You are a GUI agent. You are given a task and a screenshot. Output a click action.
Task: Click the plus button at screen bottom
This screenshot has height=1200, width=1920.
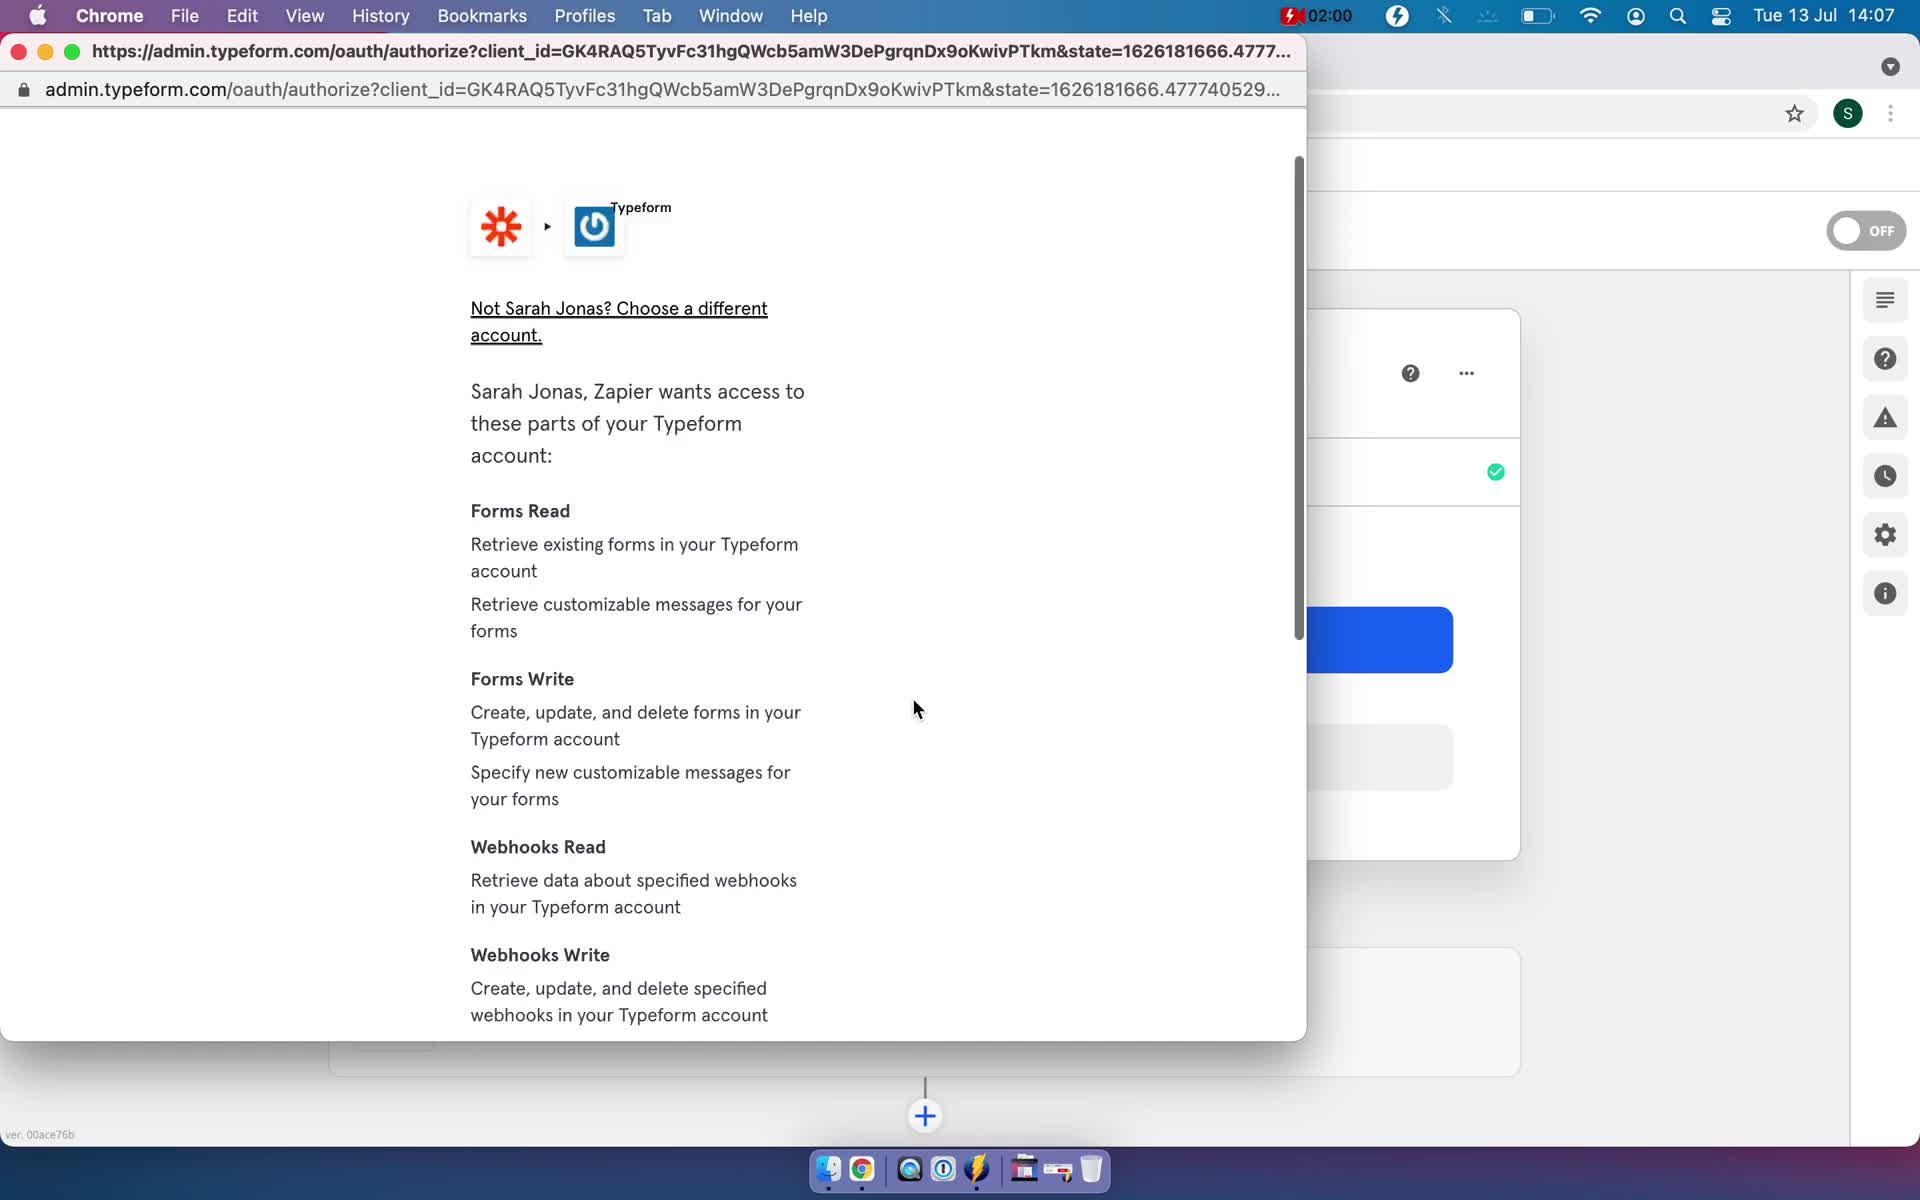tap(925, 1116)
